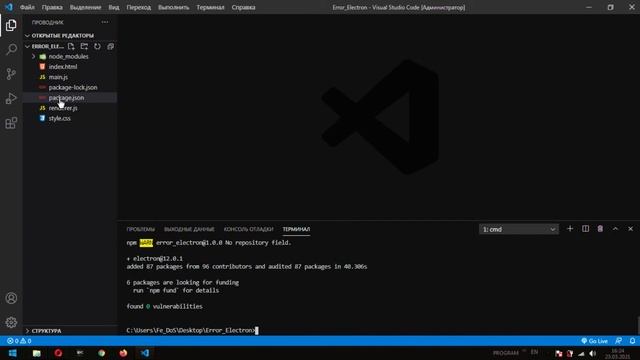Click the New Folder icon in explorer
The width and height of the screenshot is (640, 360).
(84, 47)
